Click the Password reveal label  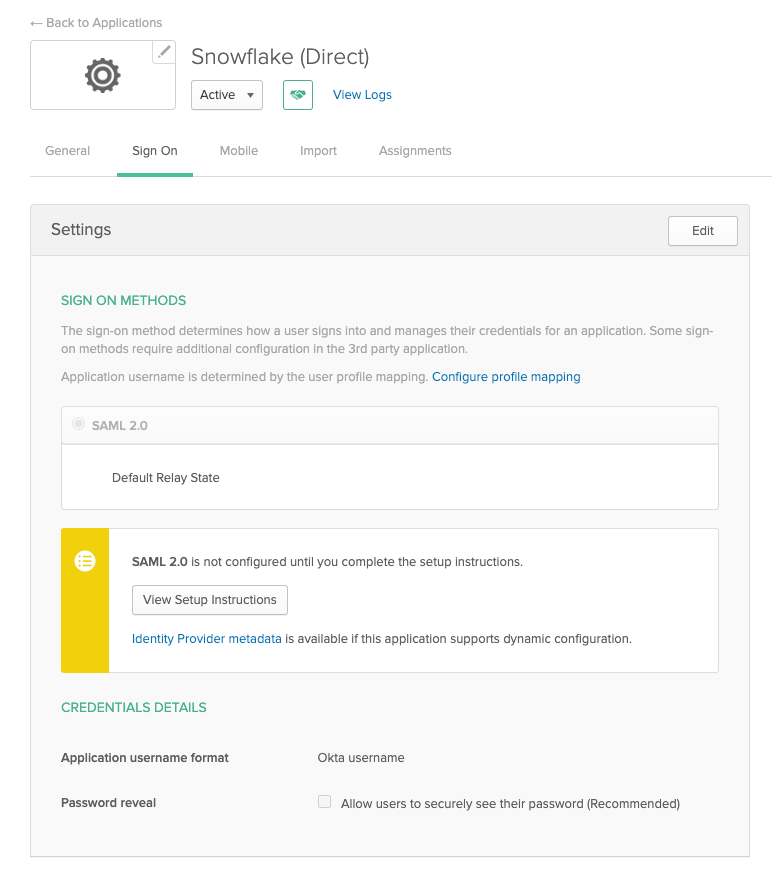(x=109, y=803)
